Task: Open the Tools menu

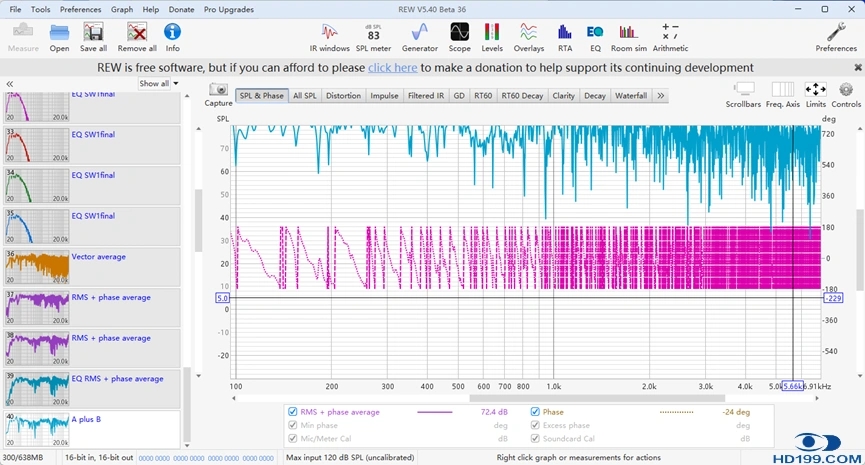Action: click(40, 9)
